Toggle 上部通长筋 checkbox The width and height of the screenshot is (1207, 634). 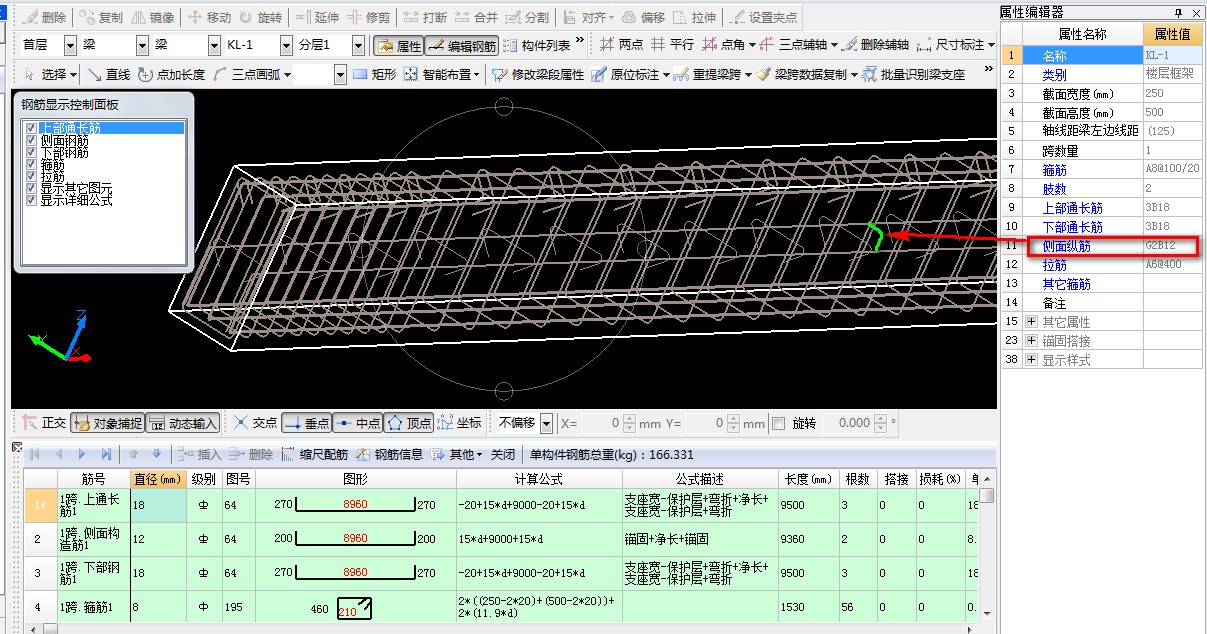[x=32, y=128]
